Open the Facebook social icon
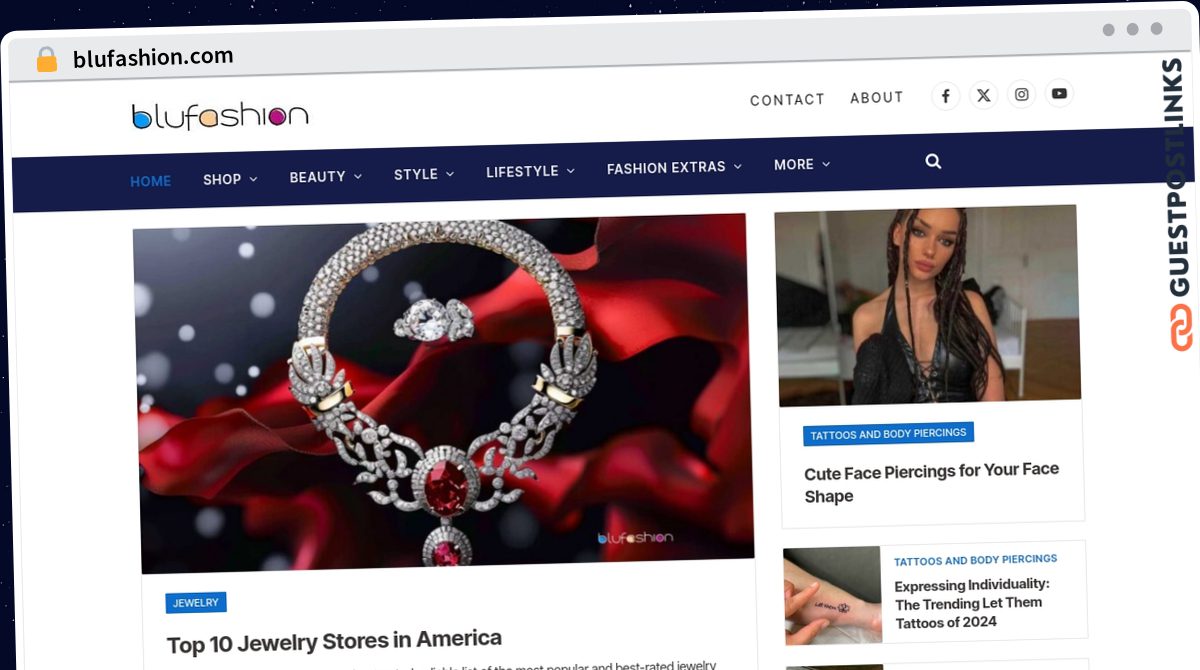The width and height of the screenshot is (1200, 670). (946, 96)
